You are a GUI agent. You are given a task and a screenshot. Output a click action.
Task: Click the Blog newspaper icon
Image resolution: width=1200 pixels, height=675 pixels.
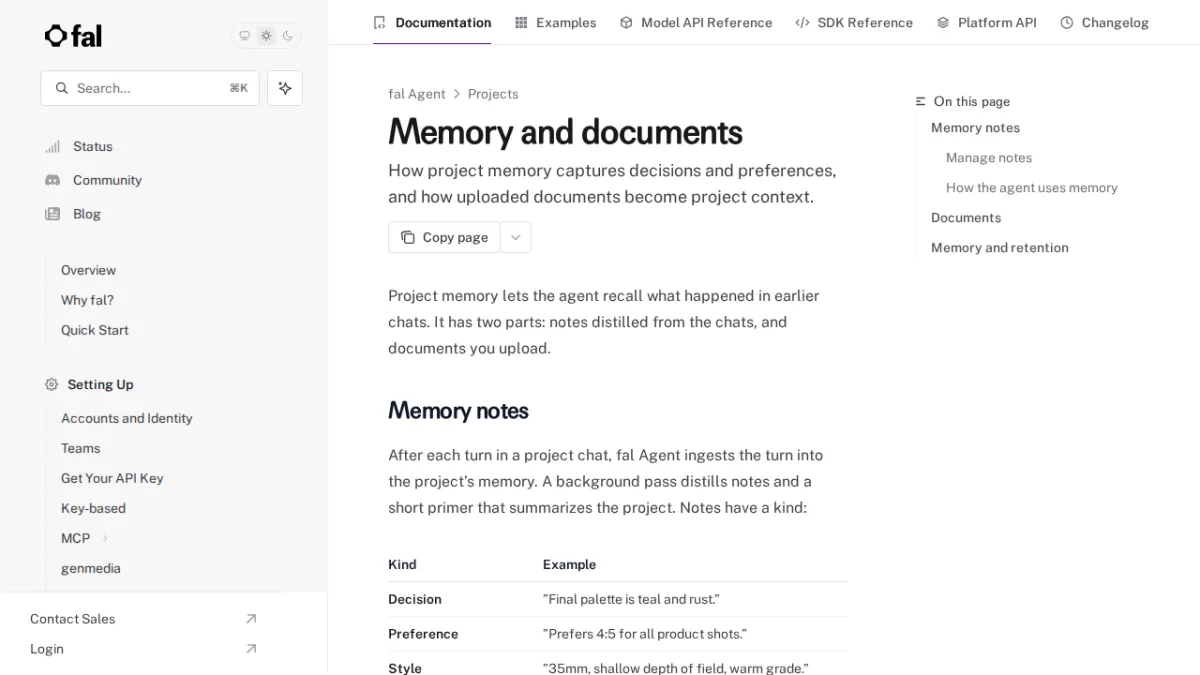tap(52, 214)
